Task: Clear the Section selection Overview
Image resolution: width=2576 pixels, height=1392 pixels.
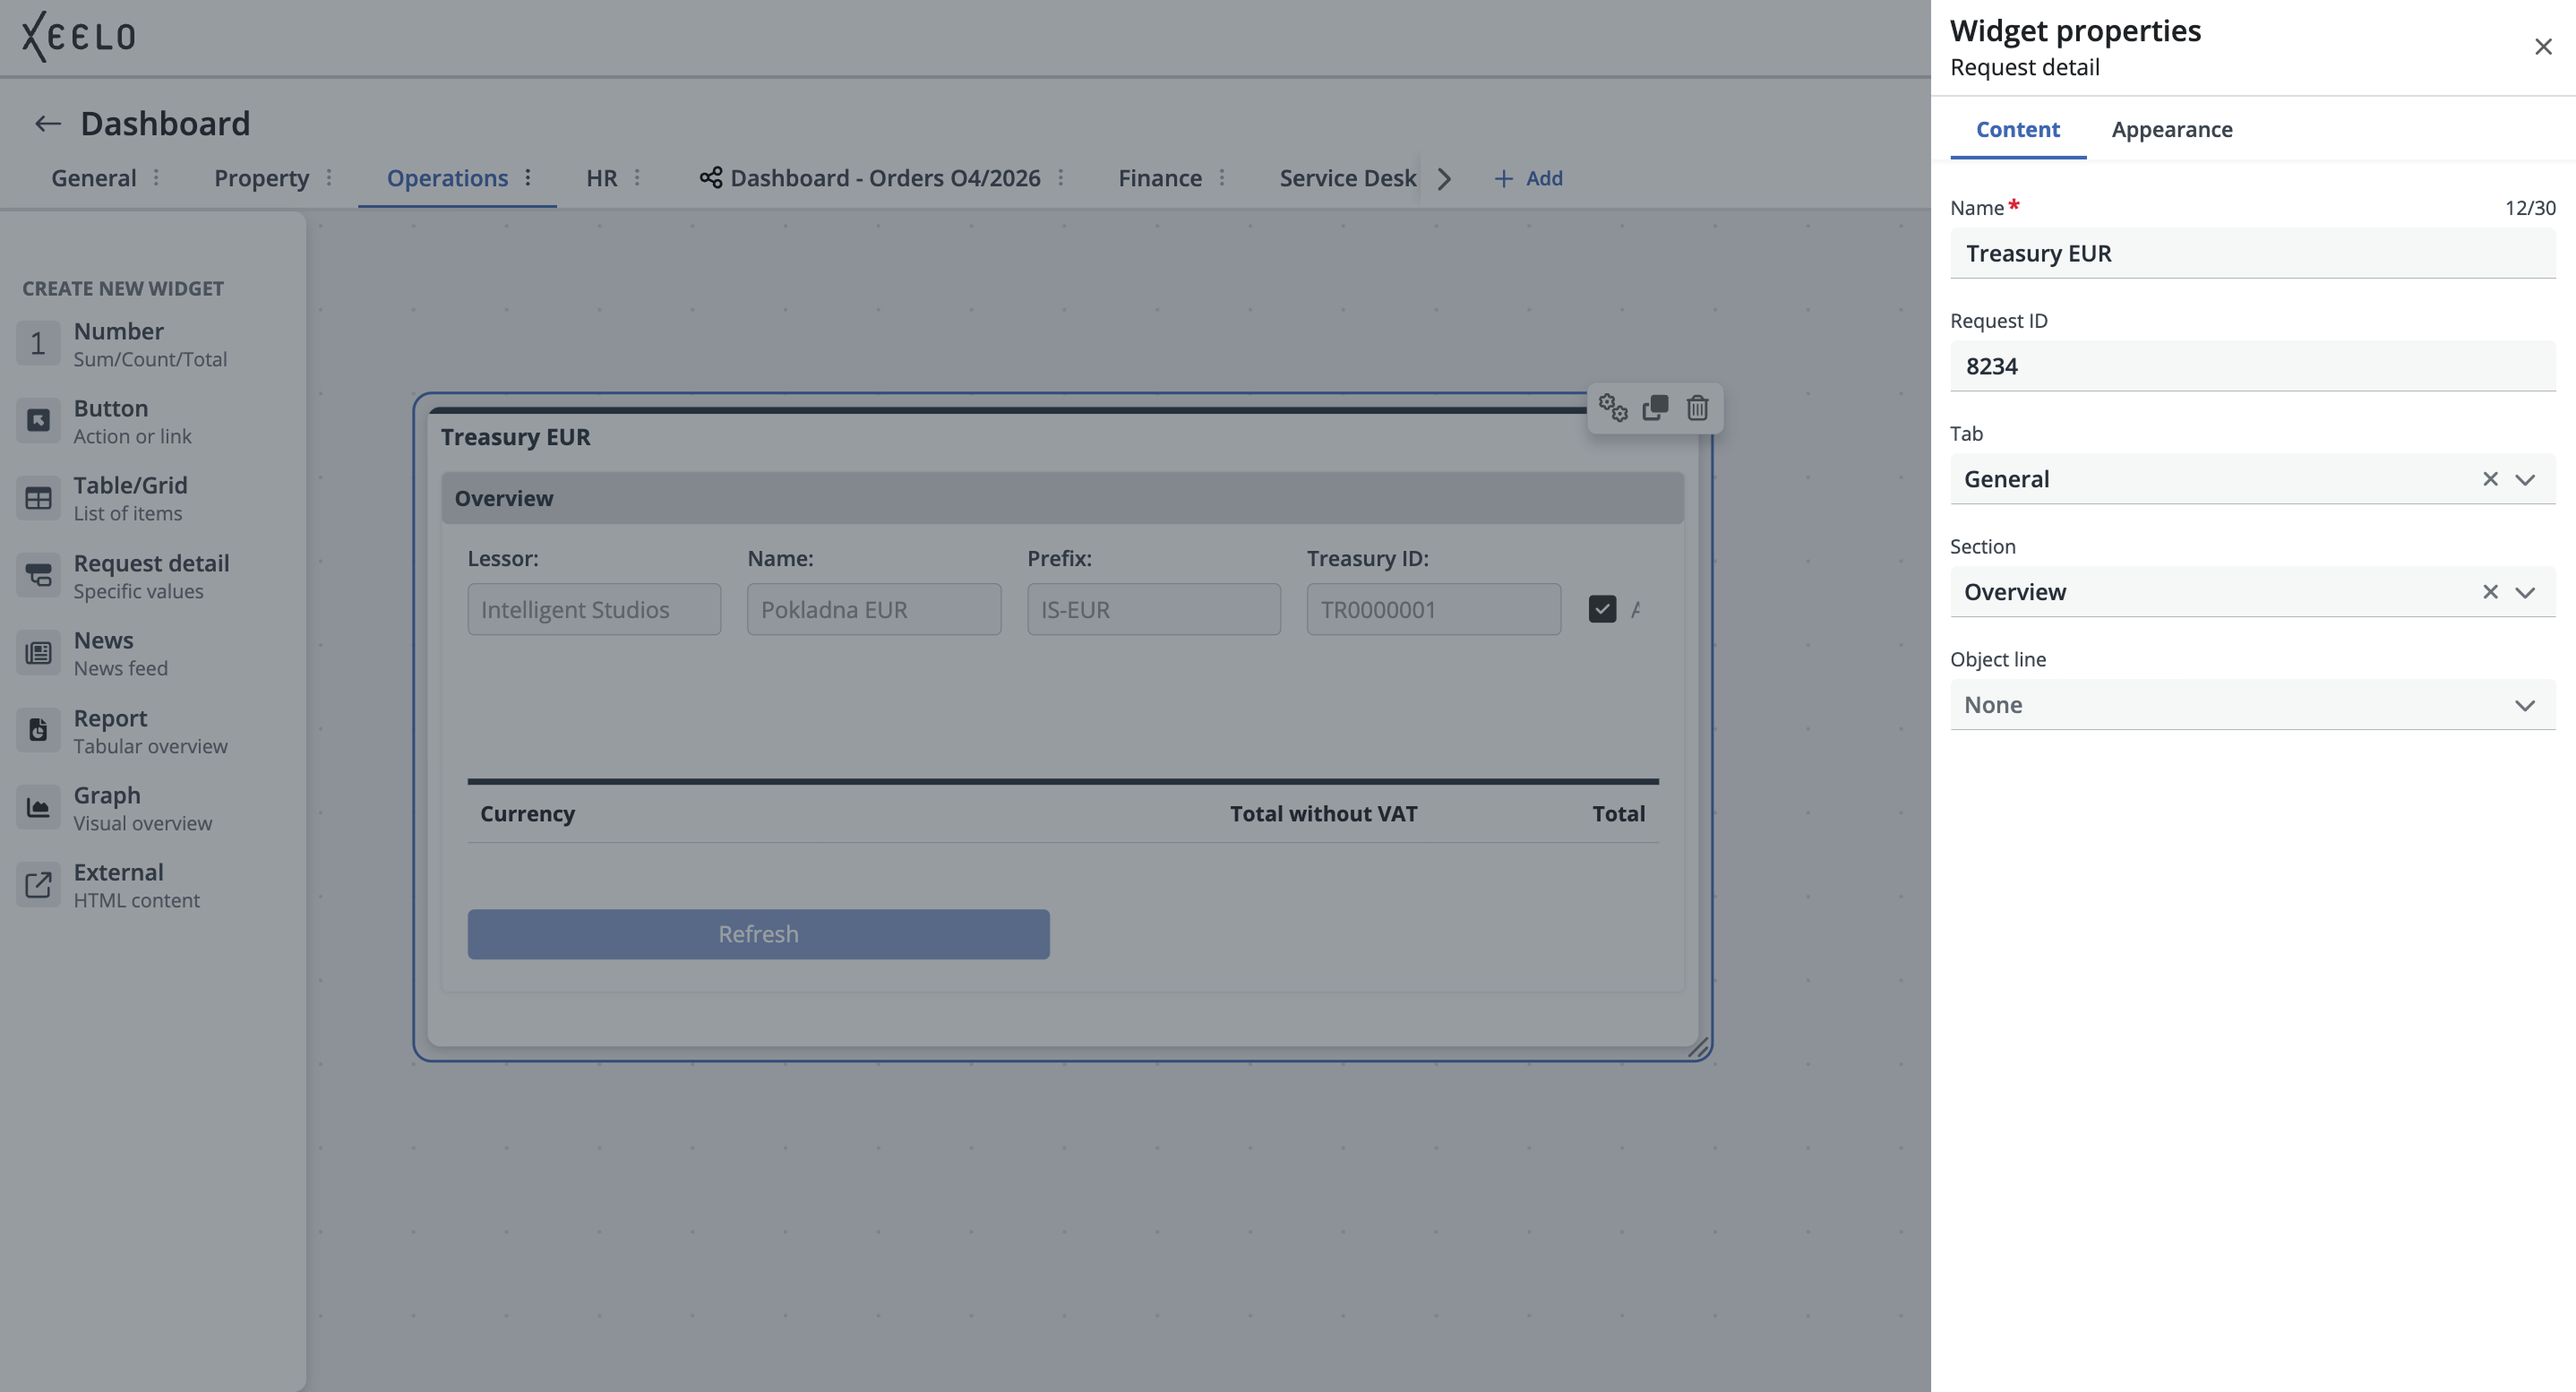Action: (x=2490, y=592)
